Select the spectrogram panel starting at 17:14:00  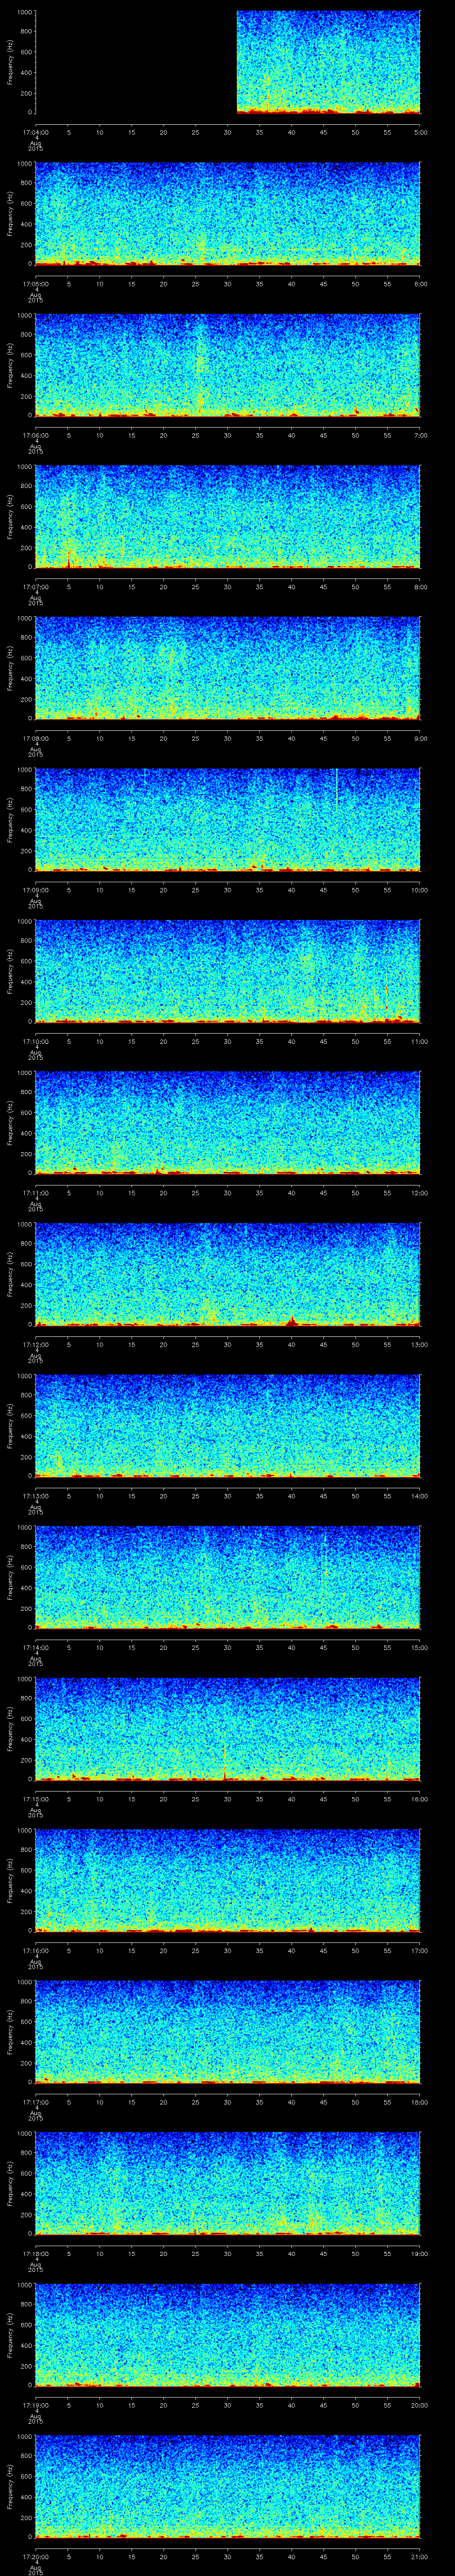click(x=228, y=1577)
